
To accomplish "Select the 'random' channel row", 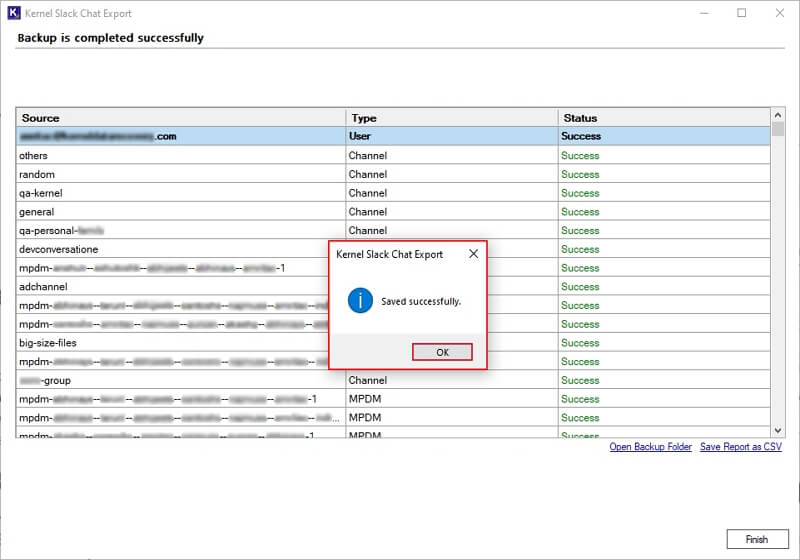I will [36, 174].
